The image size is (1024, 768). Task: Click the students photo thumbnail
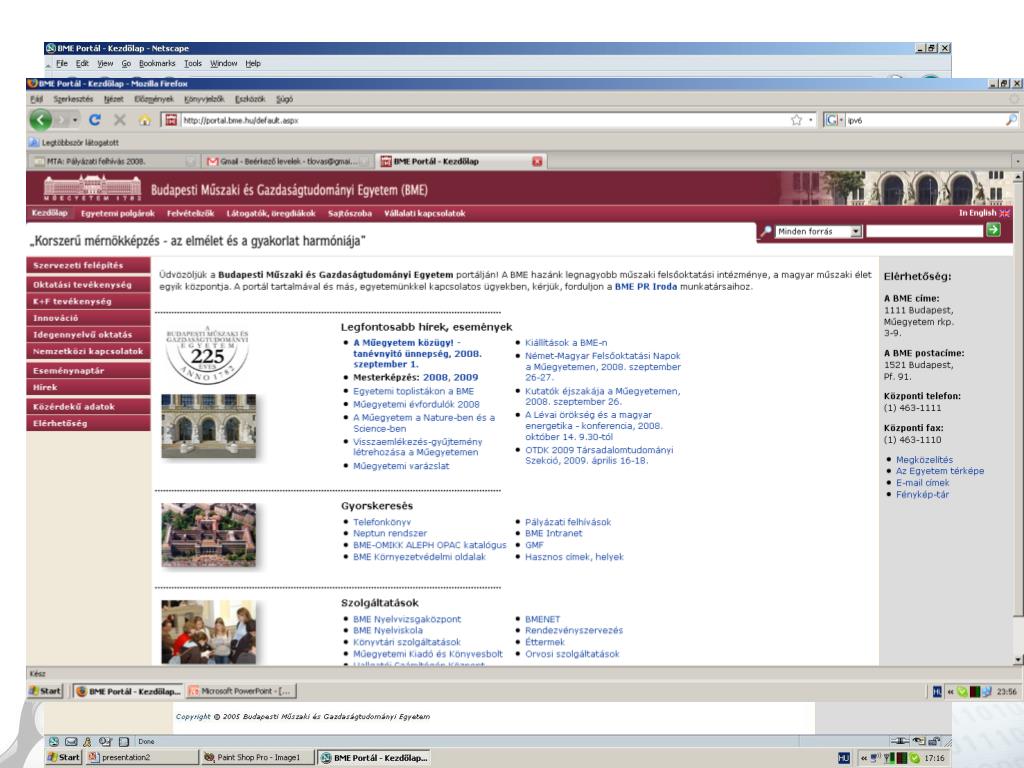click(x=208, y=632)
